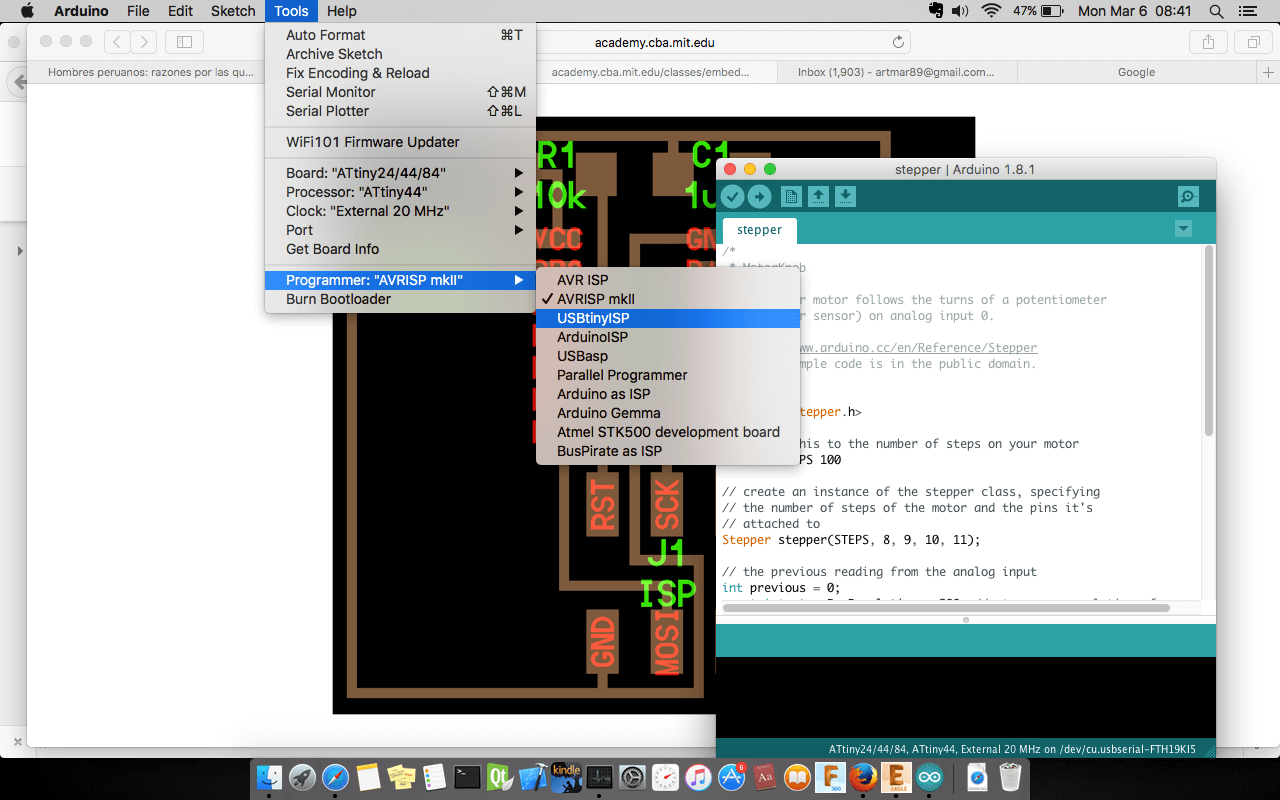The height and width of the screenshot is (800, 1280).
Task: Click the Safari share icon
Action: click(x=1208, y=42)
